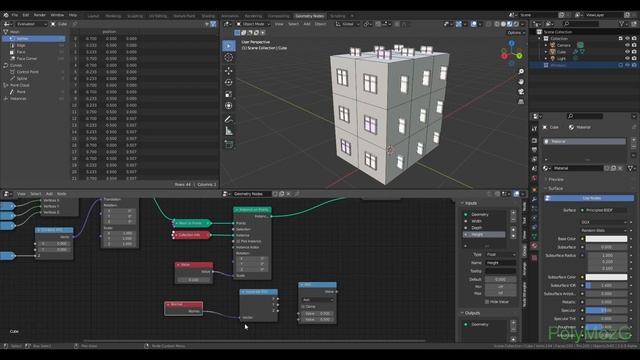Select the Scale tool in the viewport toolbar
The width and height of the screenshot is (640, 360).
[x=229, y=94]
